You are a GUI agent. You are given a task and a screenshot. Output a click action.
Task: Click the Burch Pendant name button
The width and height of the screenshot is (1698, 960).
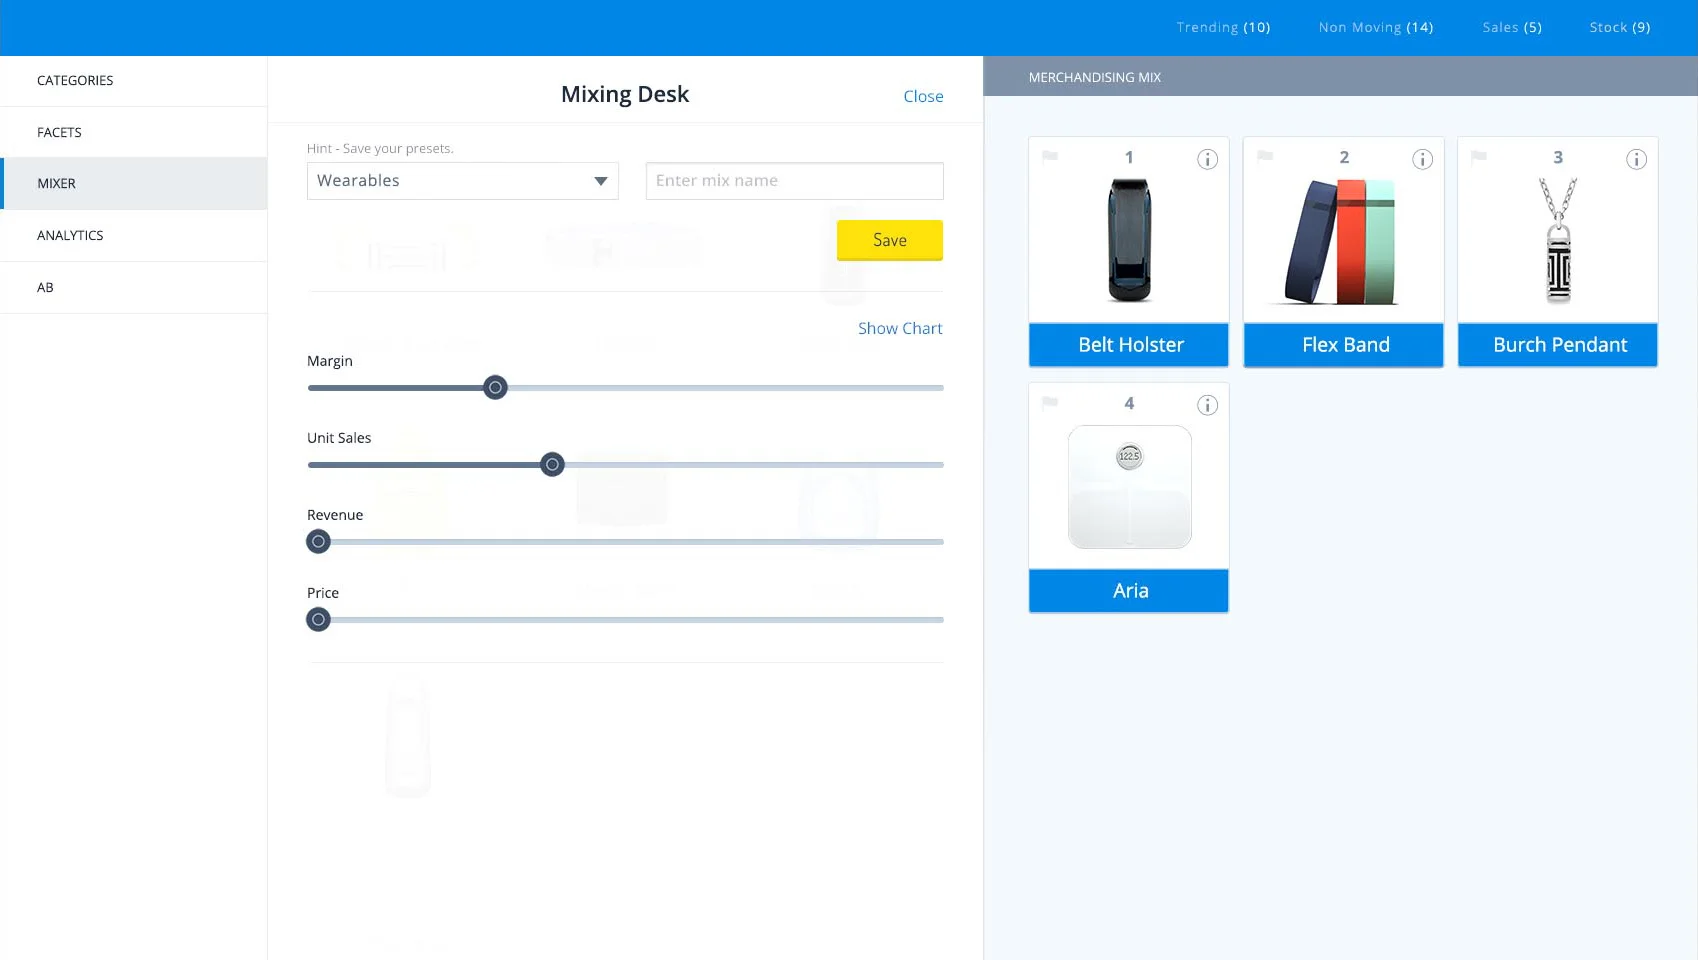tap(1558, 345)
